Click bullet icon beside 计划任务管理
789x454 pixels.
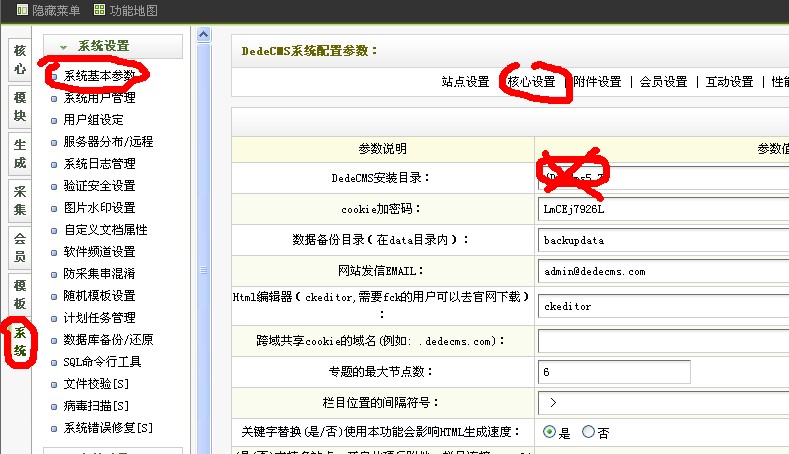click(54, 319)
